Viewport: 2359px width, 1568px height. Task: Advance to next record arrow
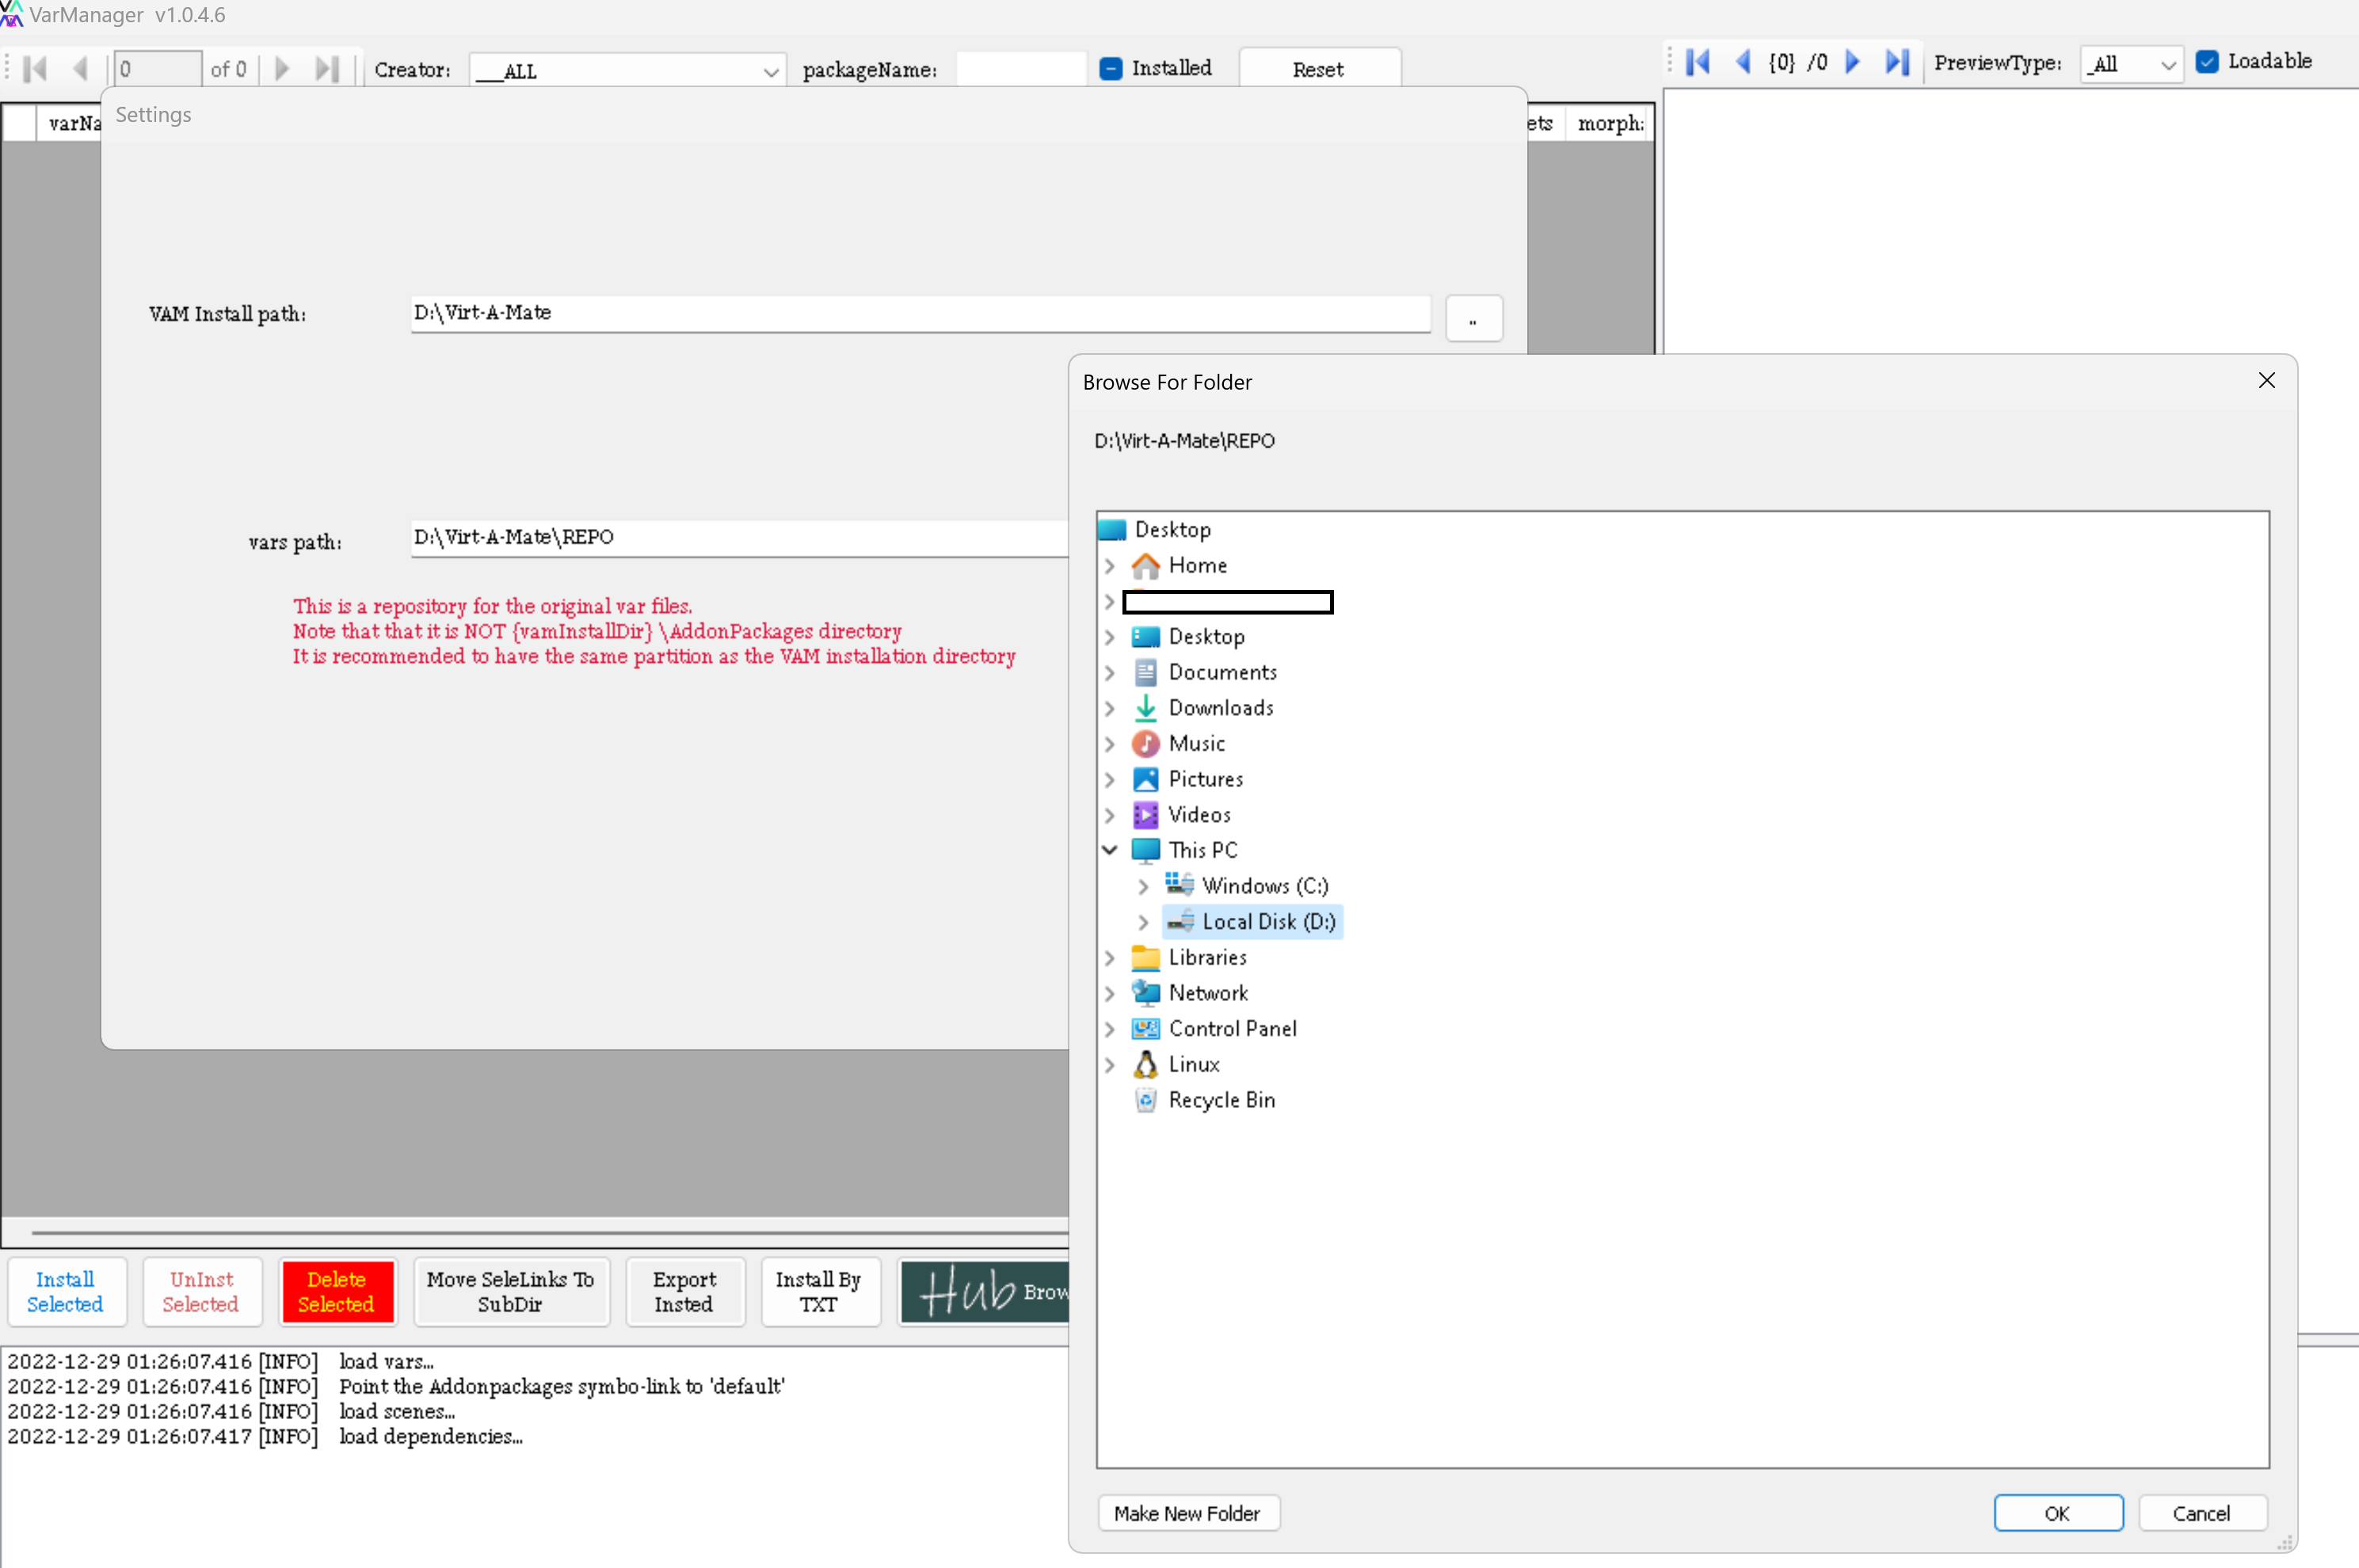click(281, 68)
